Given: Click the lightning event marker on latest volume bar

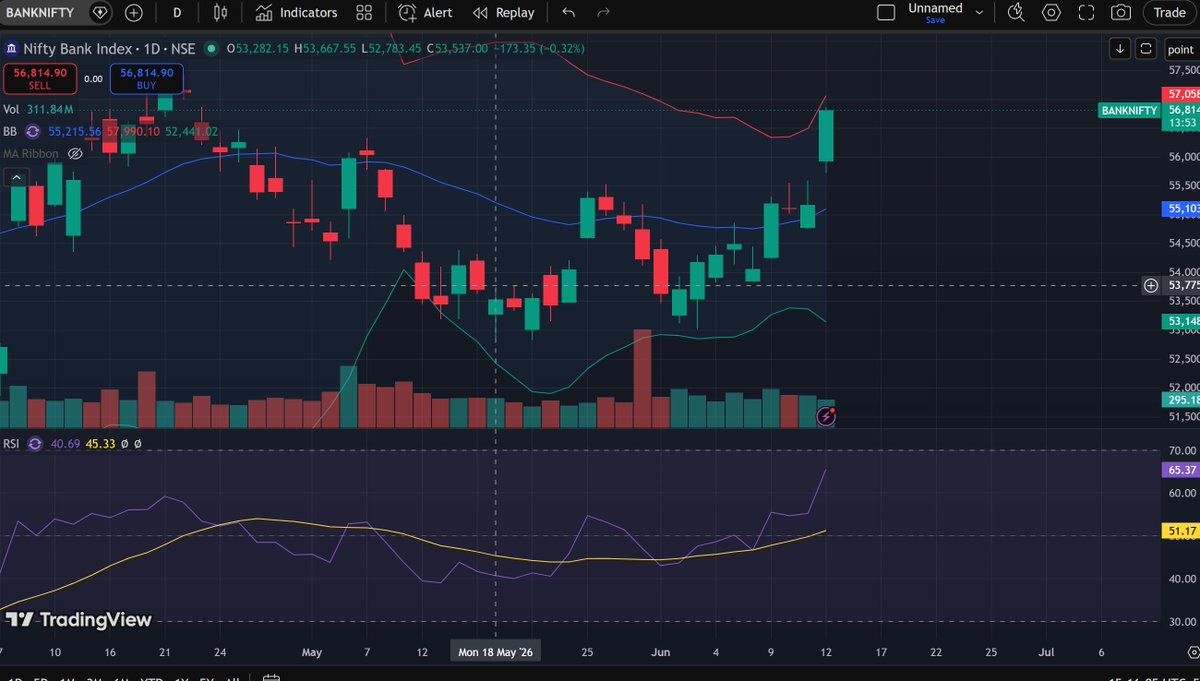Looking at the screenshot, I should click(826, 416).
